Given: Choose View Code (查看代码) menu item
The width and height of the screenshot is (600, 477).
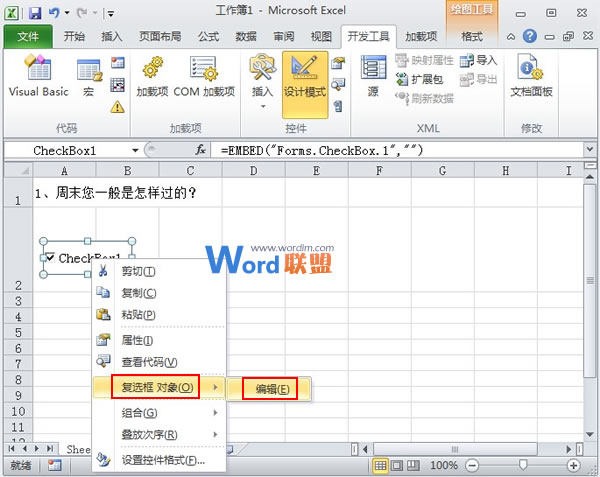Looking at the screenshot, I should (159, 361).
